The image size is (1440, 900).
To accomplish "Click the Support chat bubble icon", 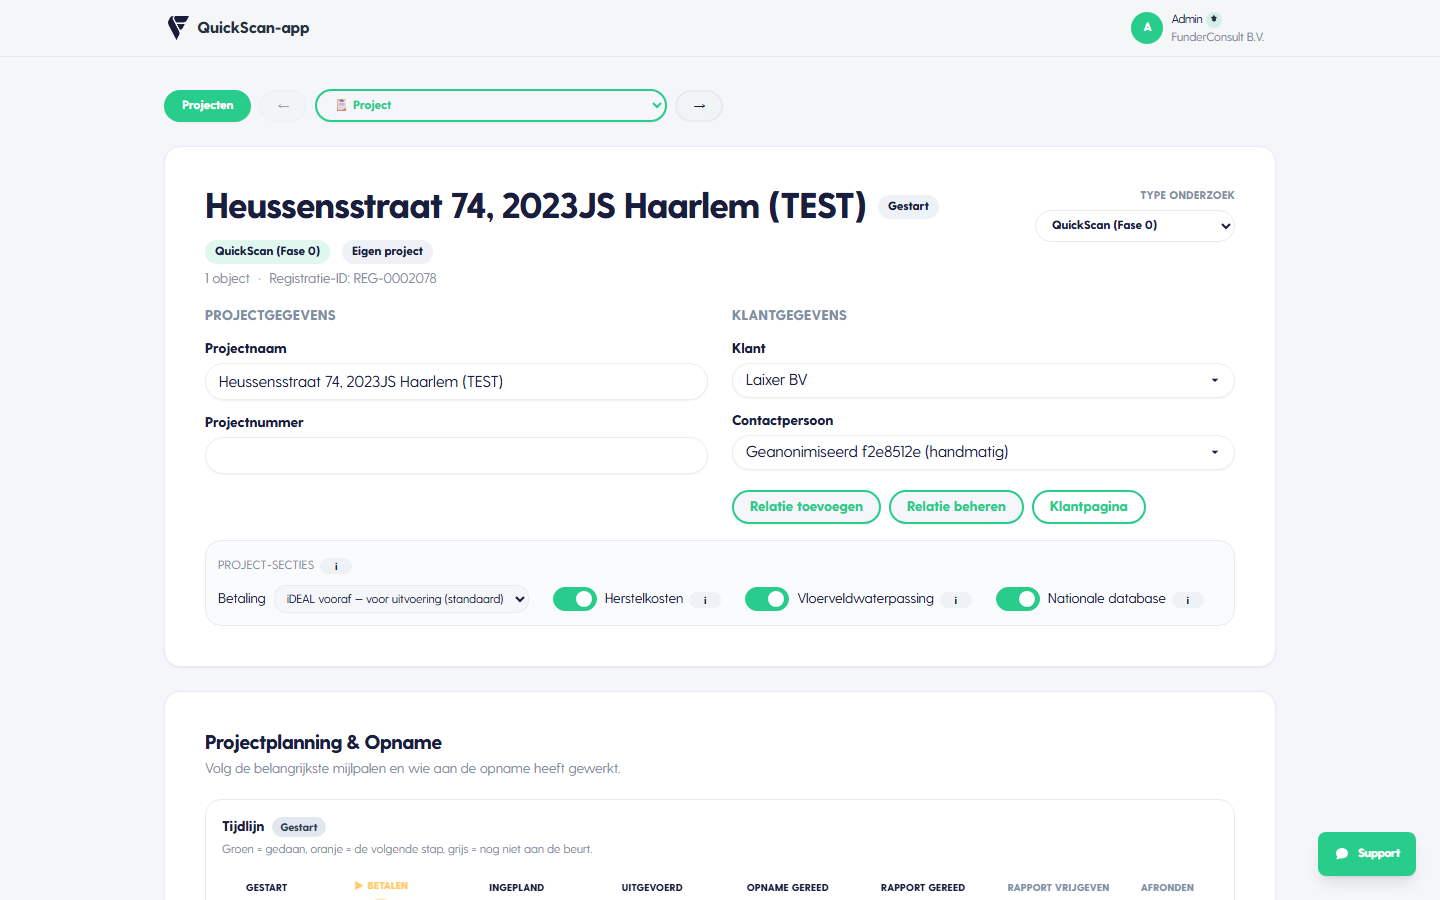I will pos(1342,854).
